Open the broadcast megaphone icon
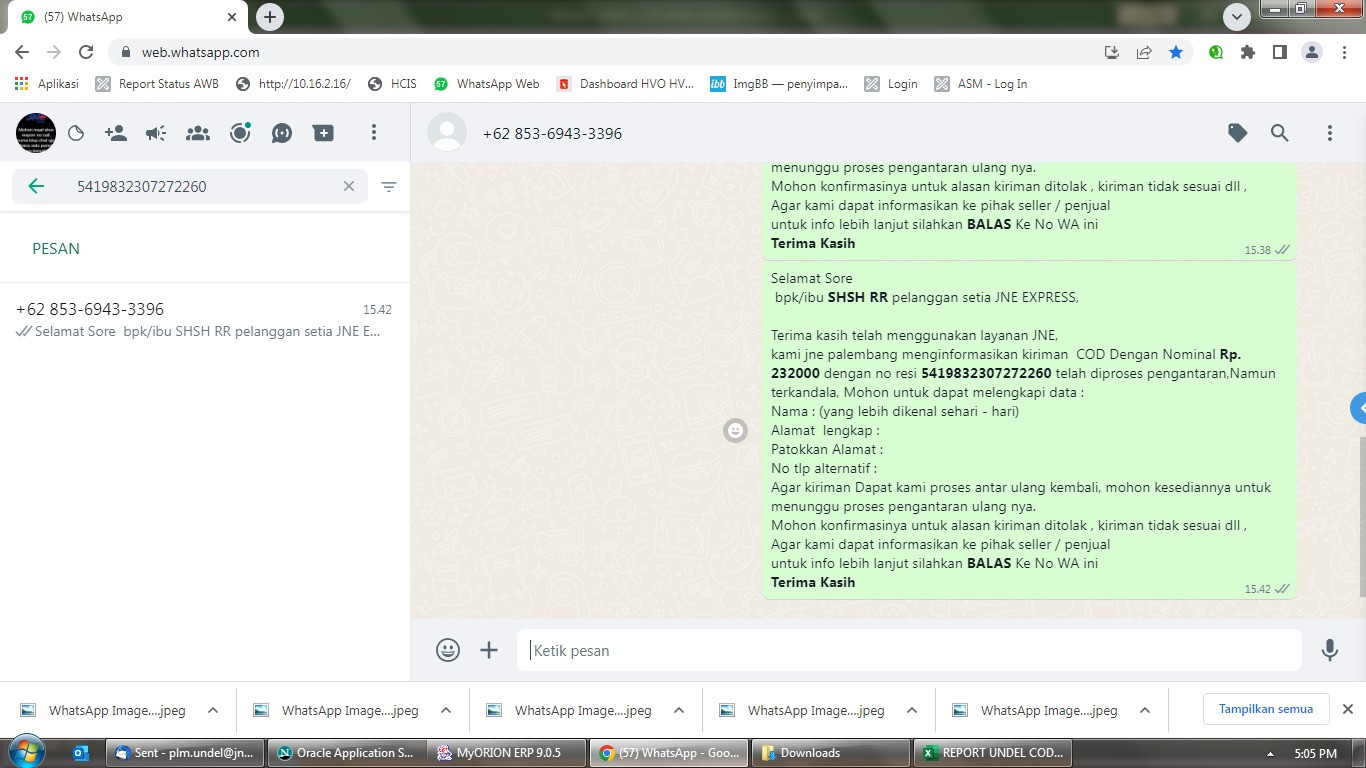The height and width of the screenshot is (768, 1366). pos(156,133)
